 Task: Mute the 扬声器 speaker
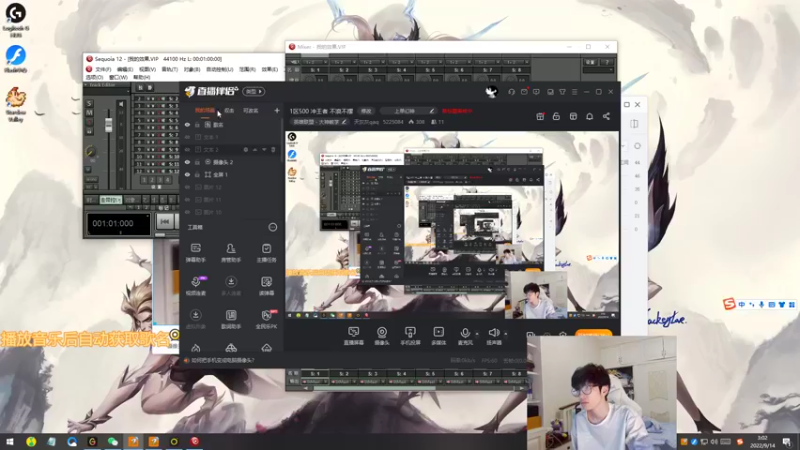tap(493, 336)
